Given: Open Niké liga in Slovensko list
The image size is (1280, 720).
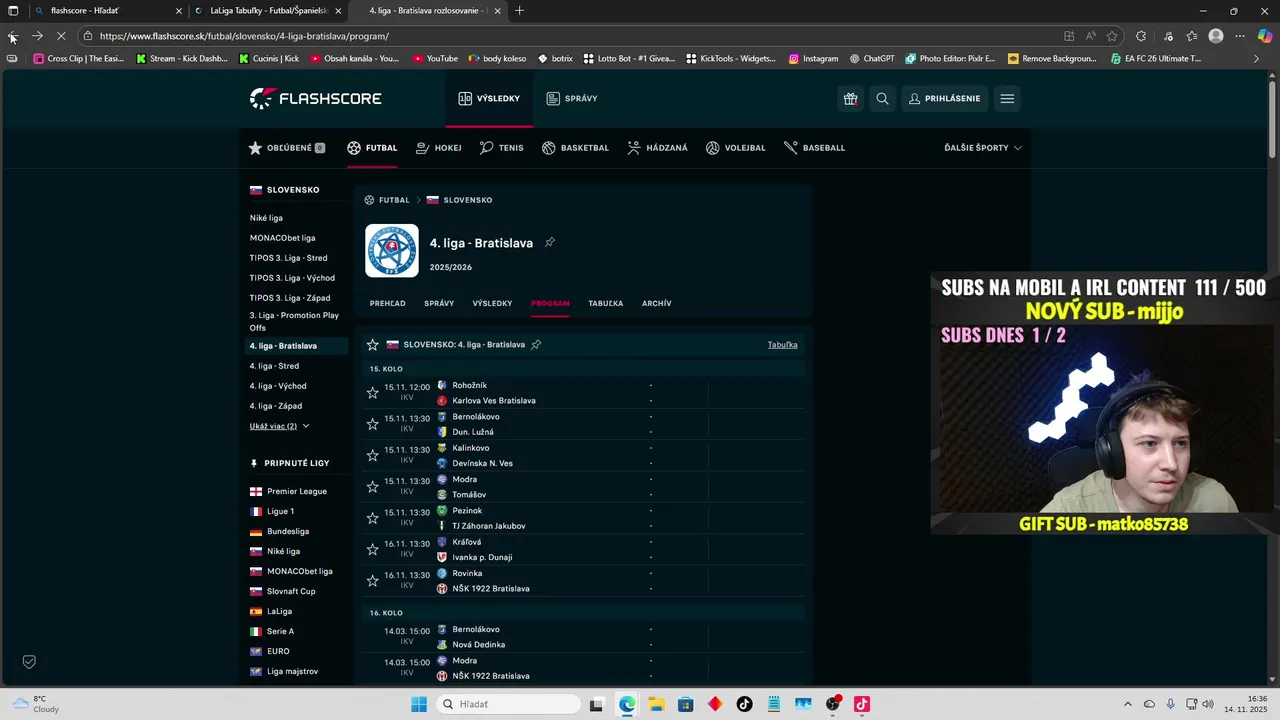Looking at the screenshot, I should 266,218.
